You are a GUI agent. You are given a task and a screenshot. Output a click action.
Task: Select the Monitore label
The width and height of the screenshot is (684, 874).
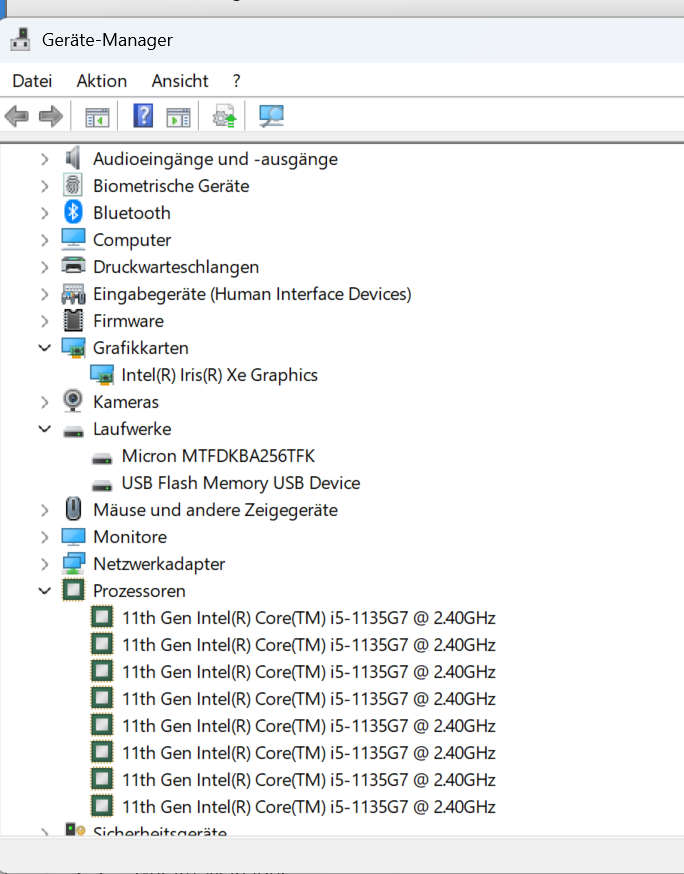coord(130,537)
